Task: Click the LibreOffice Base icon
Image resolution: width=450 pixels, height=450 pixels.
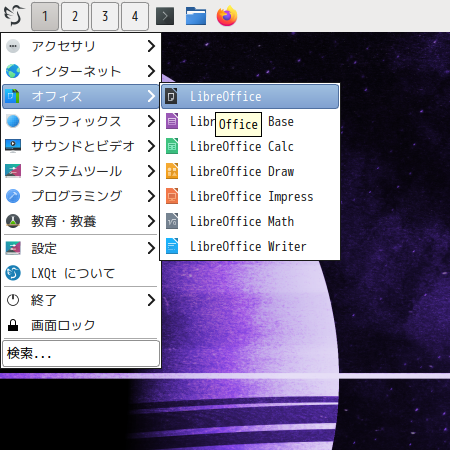Action: coord(172,121)
